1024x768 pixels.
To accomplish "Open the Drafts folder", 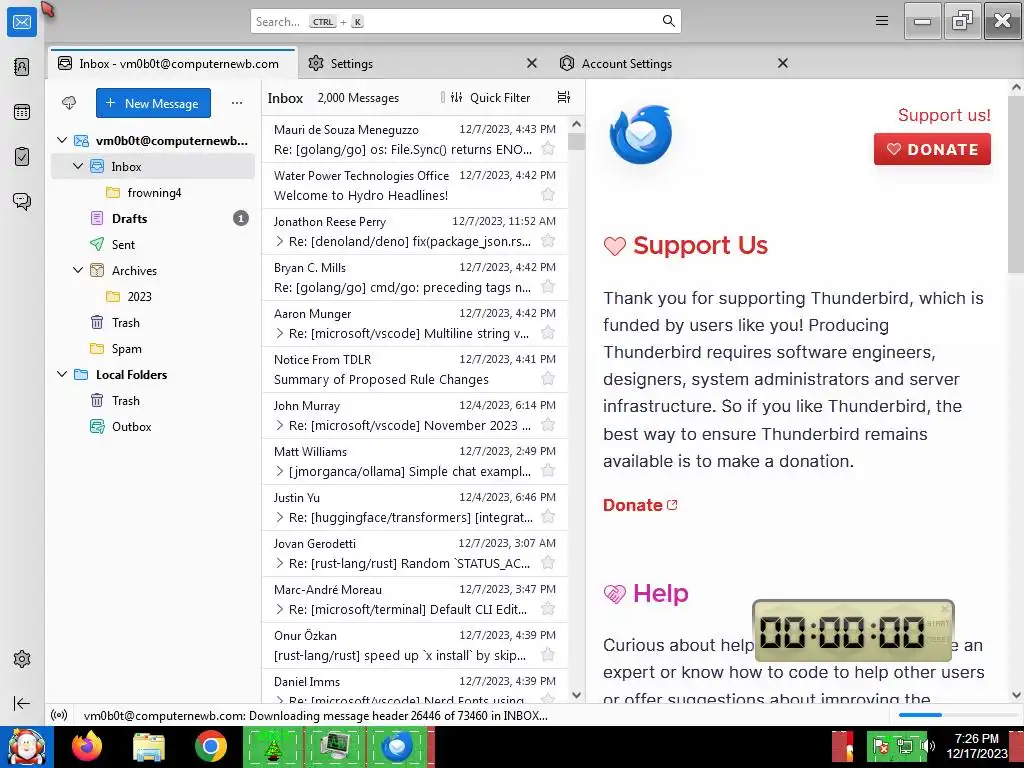I will coord(153,219).
